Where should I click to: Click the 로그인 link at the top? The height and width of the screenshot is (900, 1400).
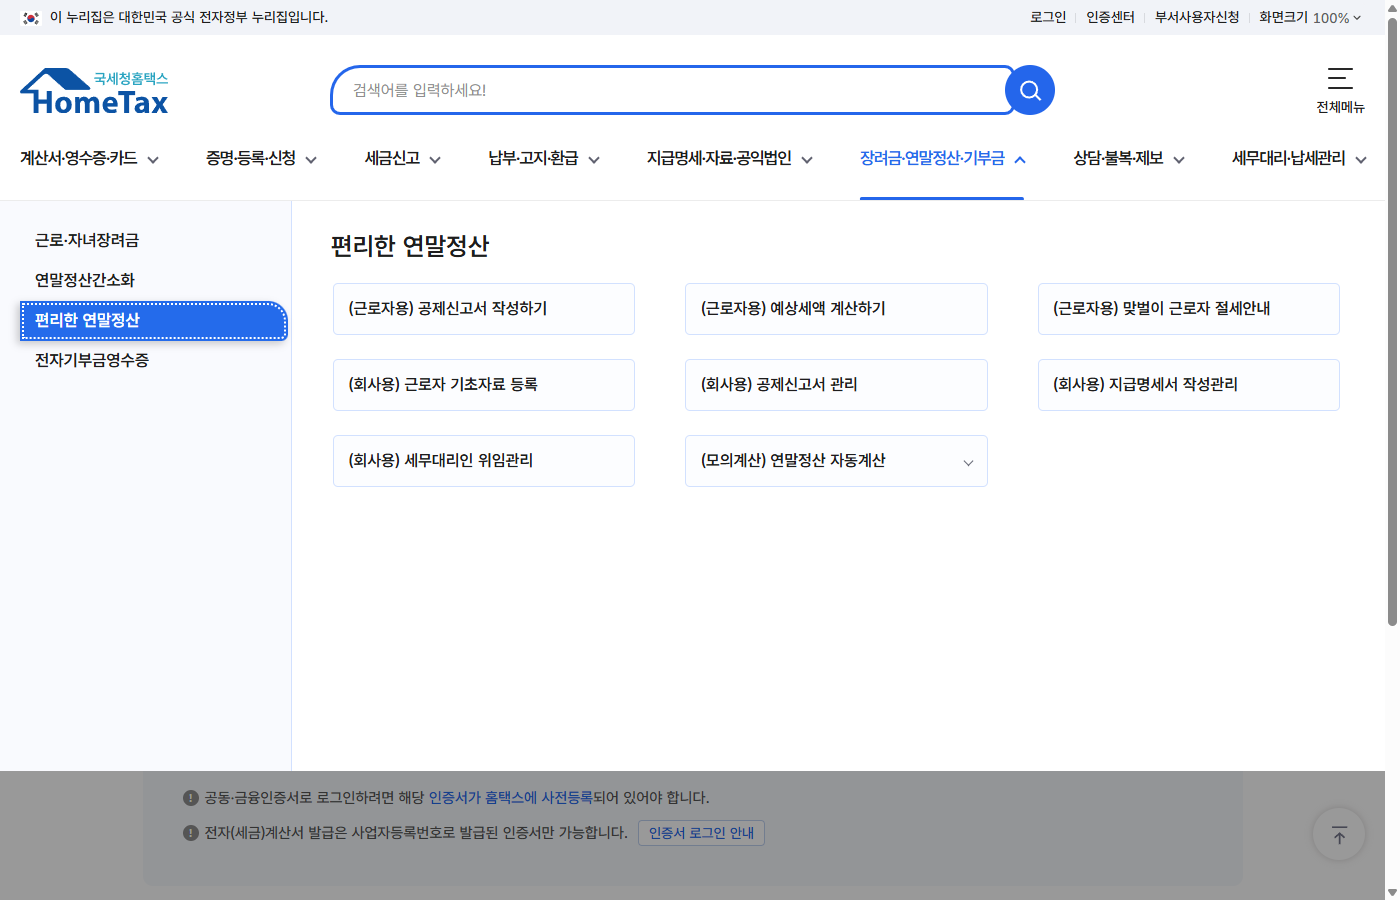tap(1047, 17)
